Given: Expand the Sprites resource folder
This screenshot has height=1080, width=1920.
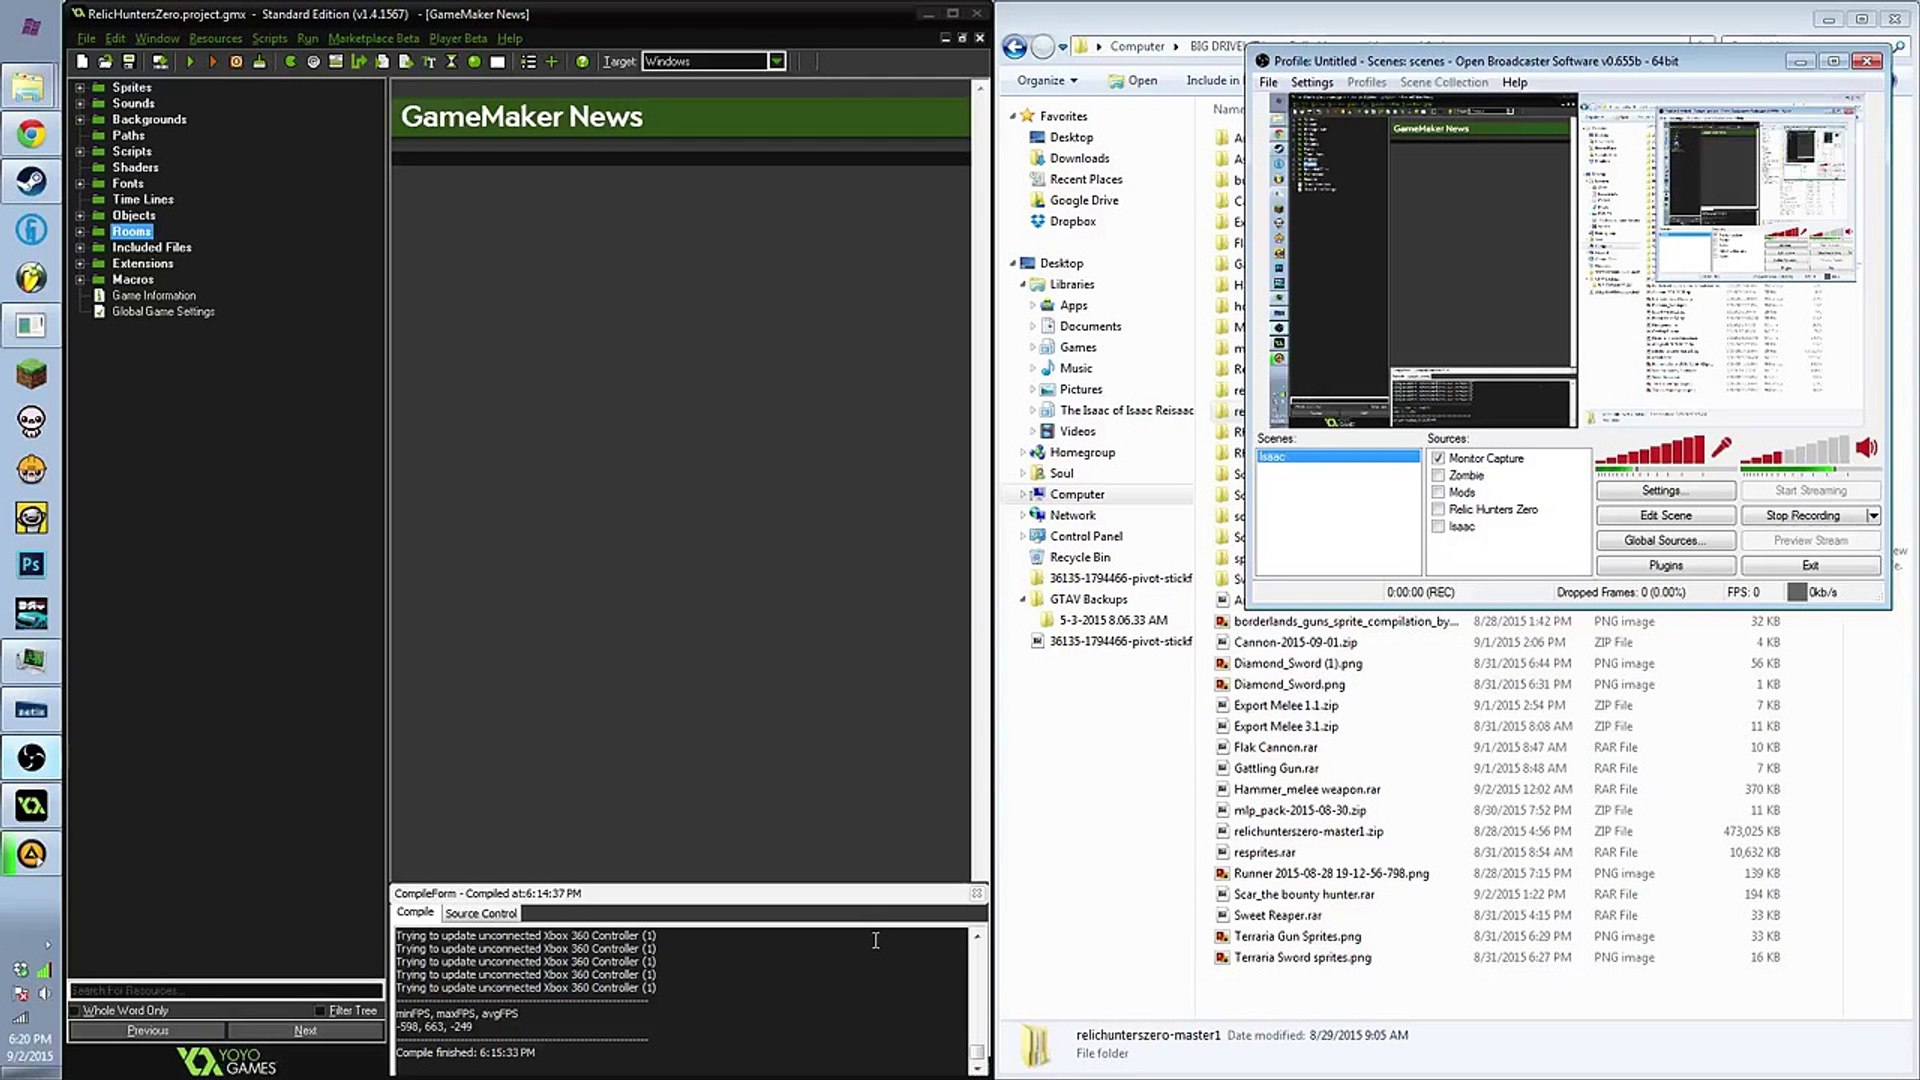Looking at the screenshot, I should click(80, 87).
